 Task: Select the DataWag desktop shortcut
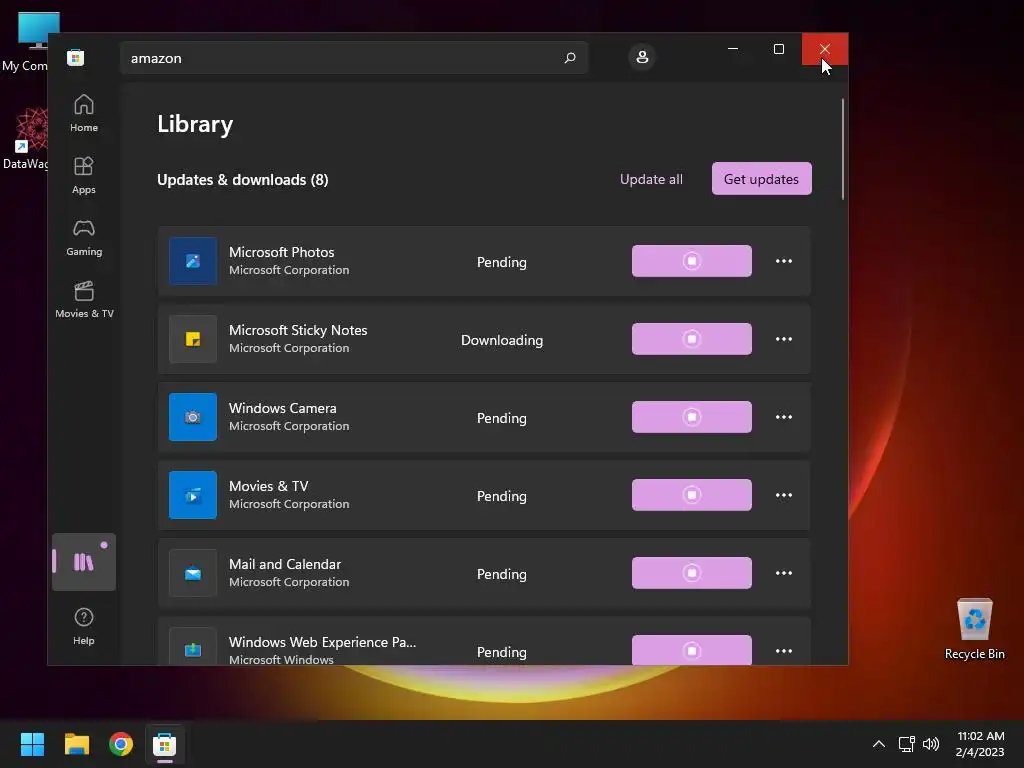coord(25,139)
